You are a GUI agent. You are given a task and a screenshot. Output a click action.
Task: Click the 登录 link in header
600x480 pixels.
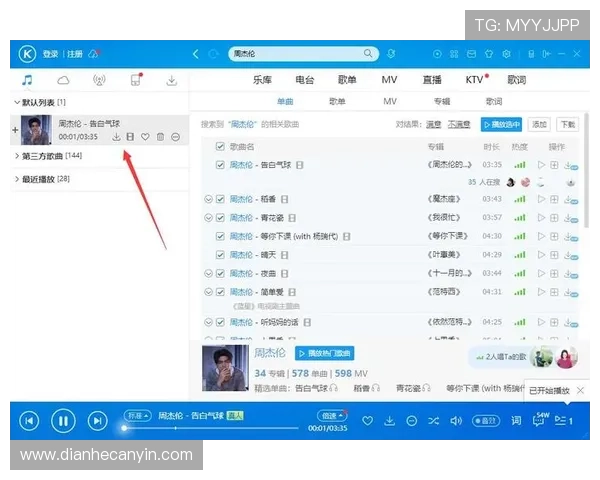pyautogui.click(x=50, y=54)
